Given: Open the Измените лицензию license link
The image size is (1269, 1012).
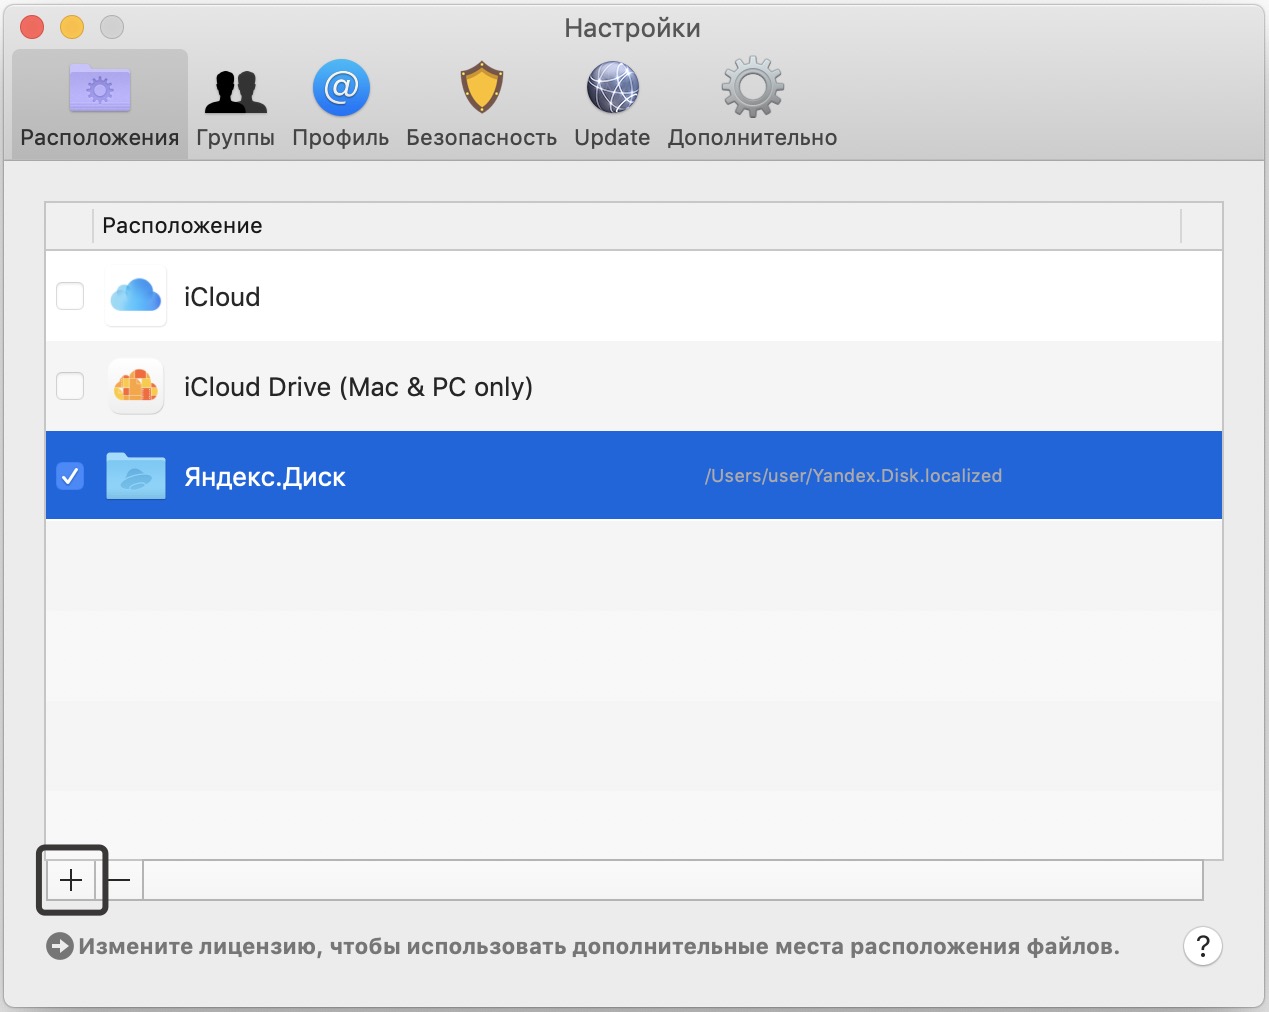Looking at the screenshot, I should click(x=599, y=946).
